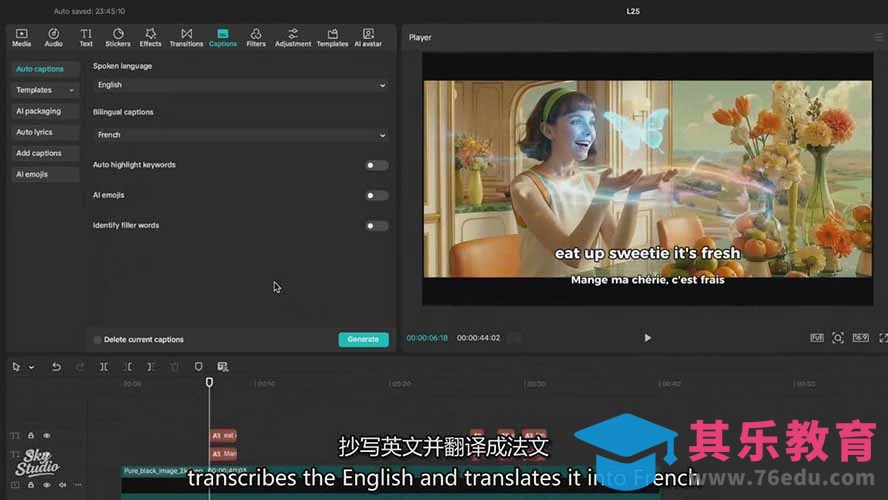Hide the main video track eye
This screenshot has height=500, width=888.
[x=47, y=485]
